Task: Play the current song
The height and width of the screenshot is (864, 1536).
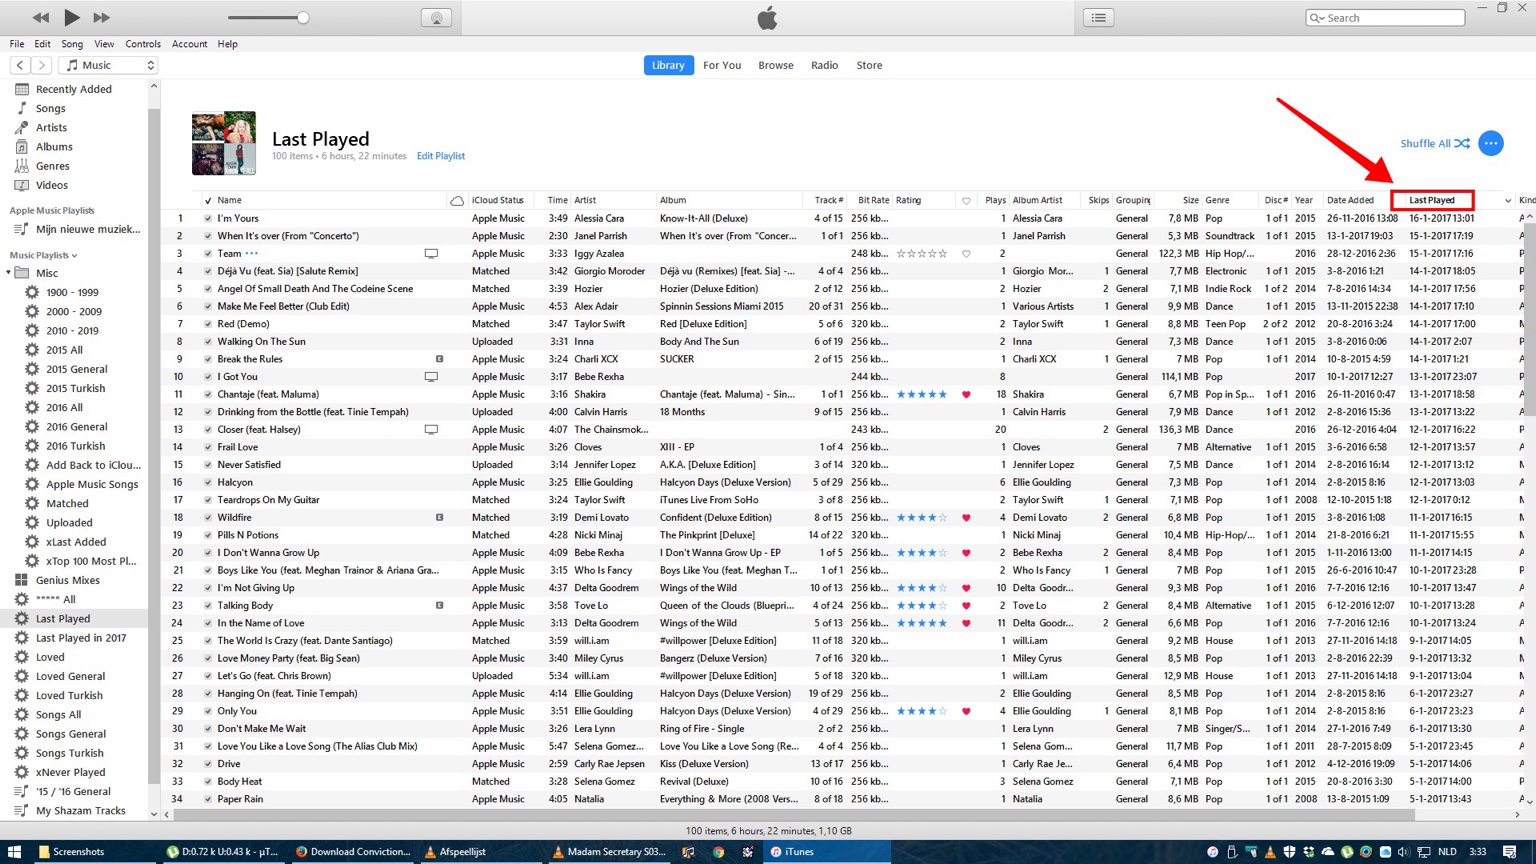Action: [71, 17]
